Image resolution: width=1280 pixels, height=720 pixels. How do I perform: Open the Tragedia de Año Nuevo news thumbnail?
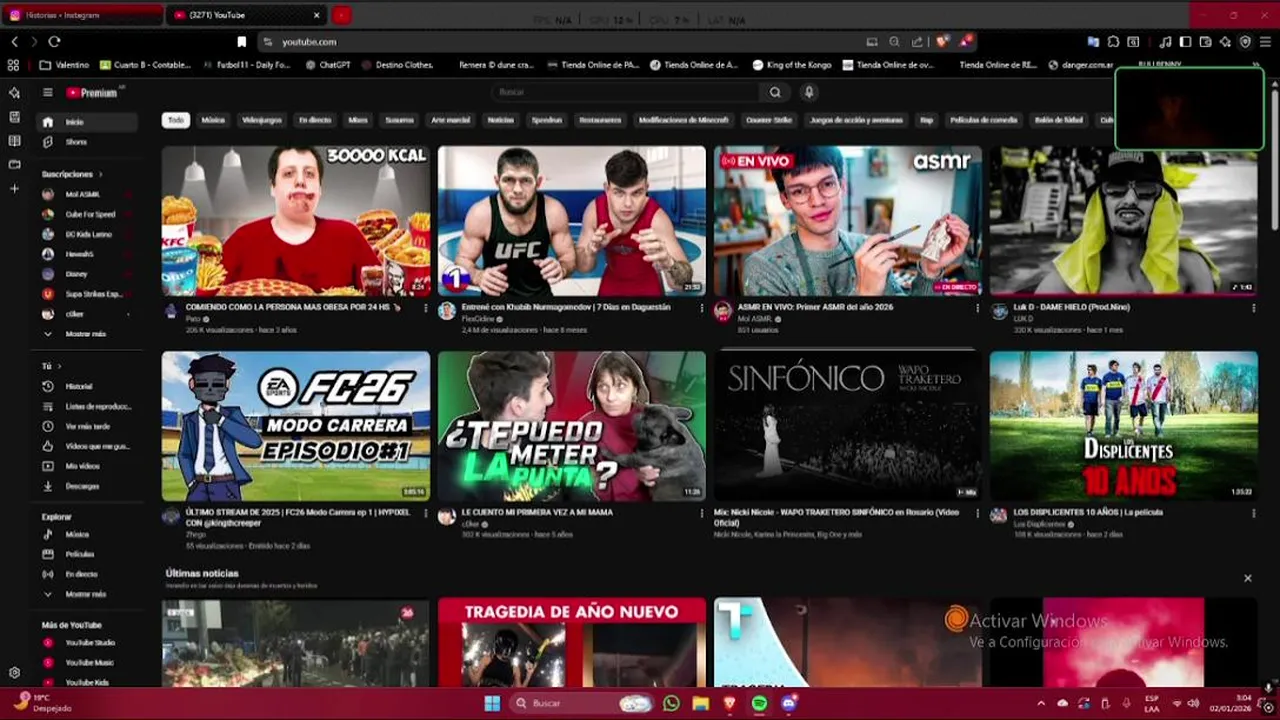[572, 642]
